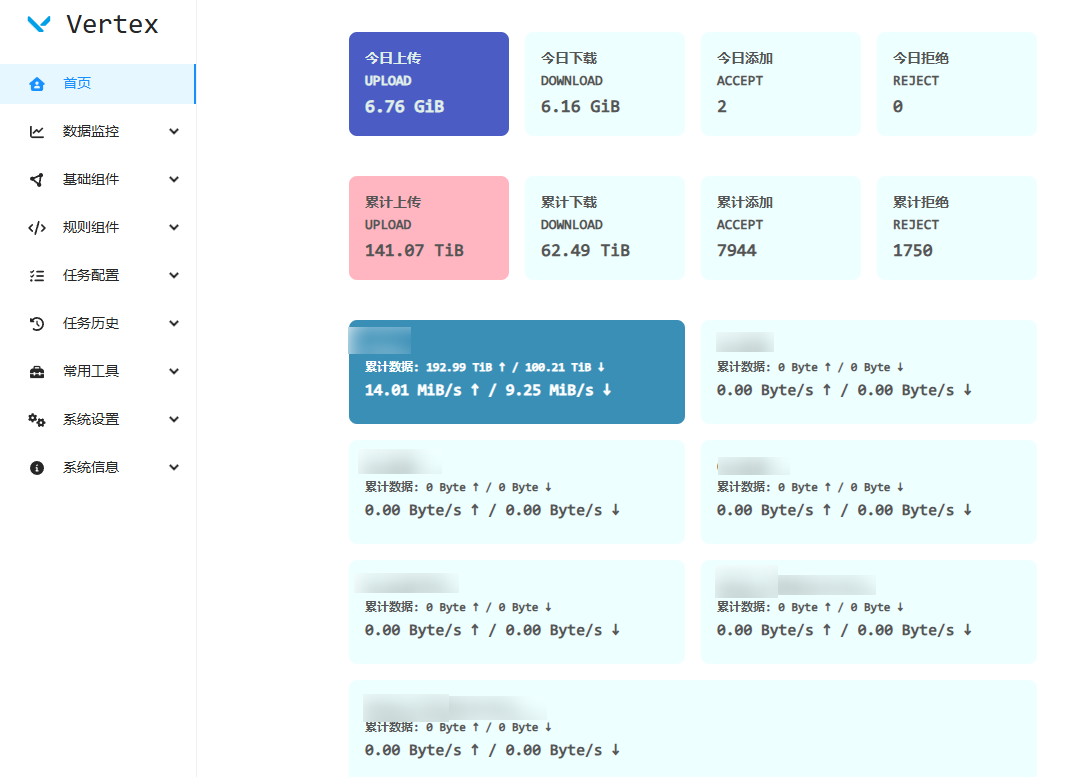Open the 今日上传 6.76 GiB card
1072x777 pixels.
(x=428, y=84)
